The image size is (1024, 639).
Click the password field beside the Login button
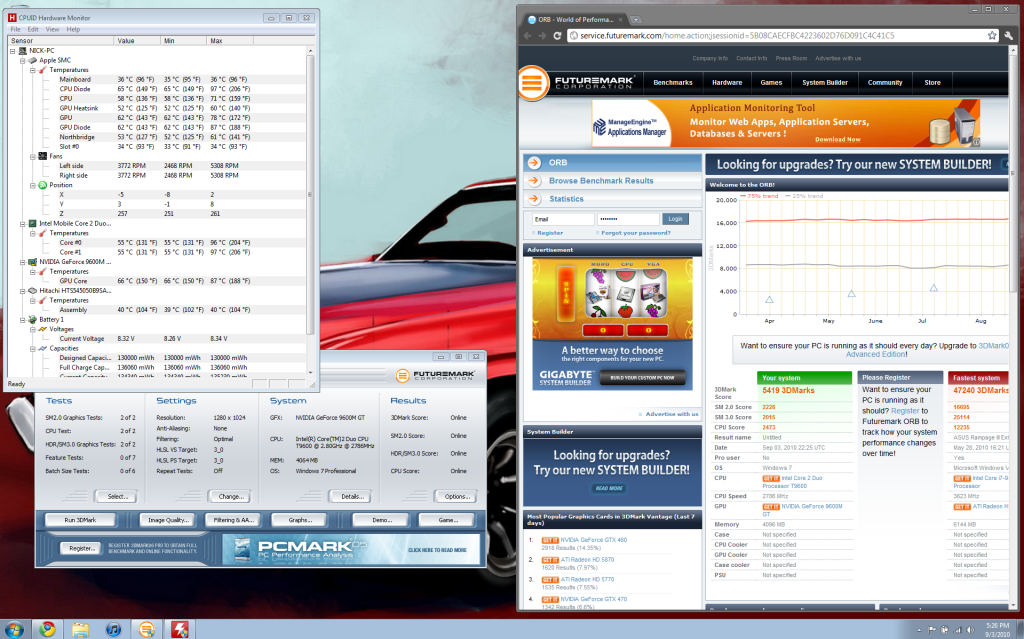pyautogui.click(x=628, y=220)
